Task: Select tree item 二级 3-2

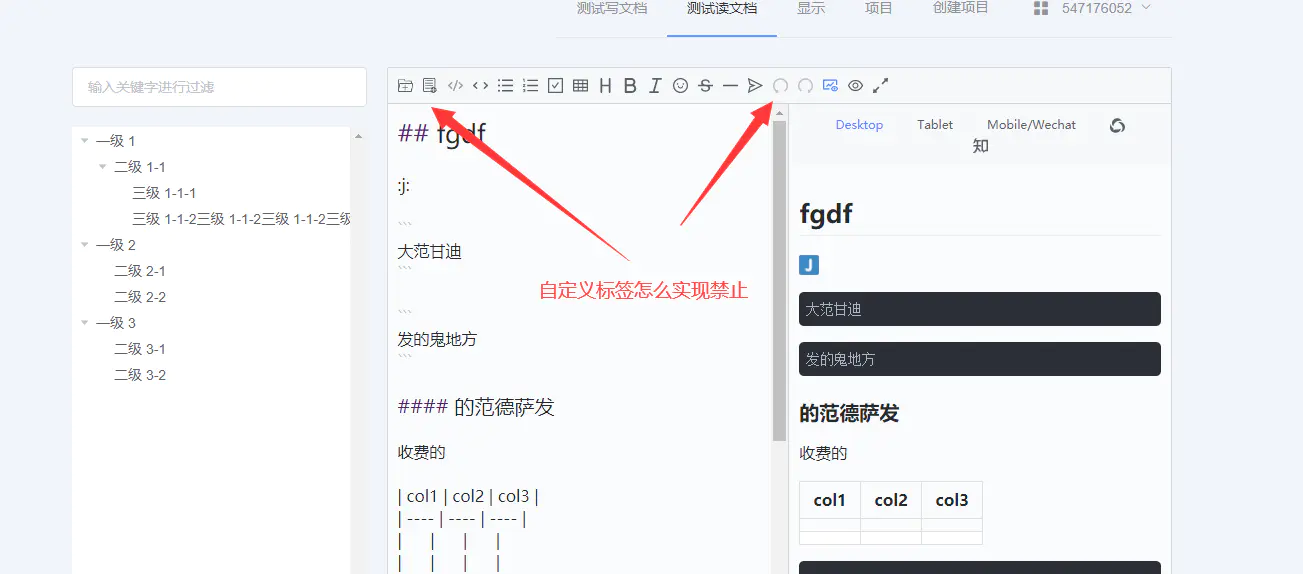Action: point(140,375)
